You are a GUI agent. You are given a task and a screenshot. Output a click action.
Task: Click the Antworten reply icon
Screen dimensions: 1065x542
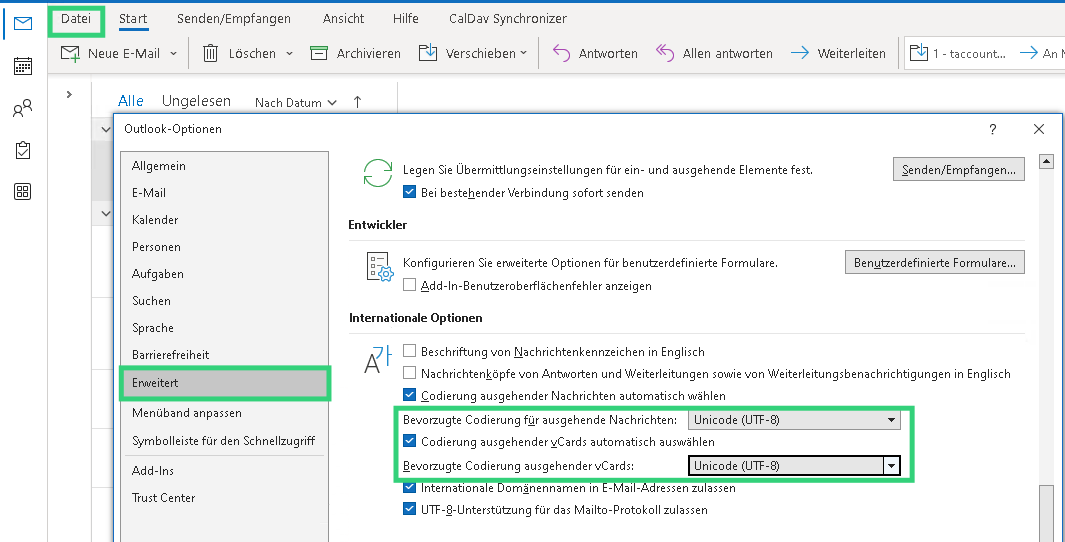562,54
